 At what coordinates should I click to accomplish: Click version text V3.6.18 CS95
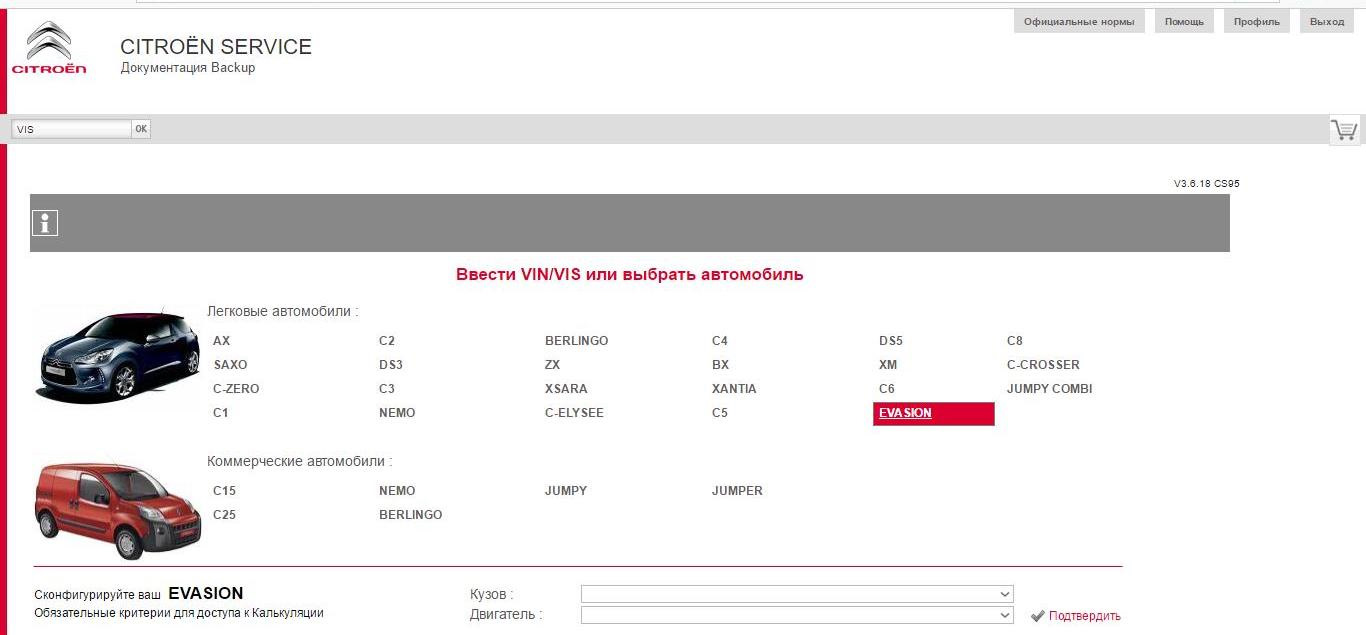[x=1207, y=184]
